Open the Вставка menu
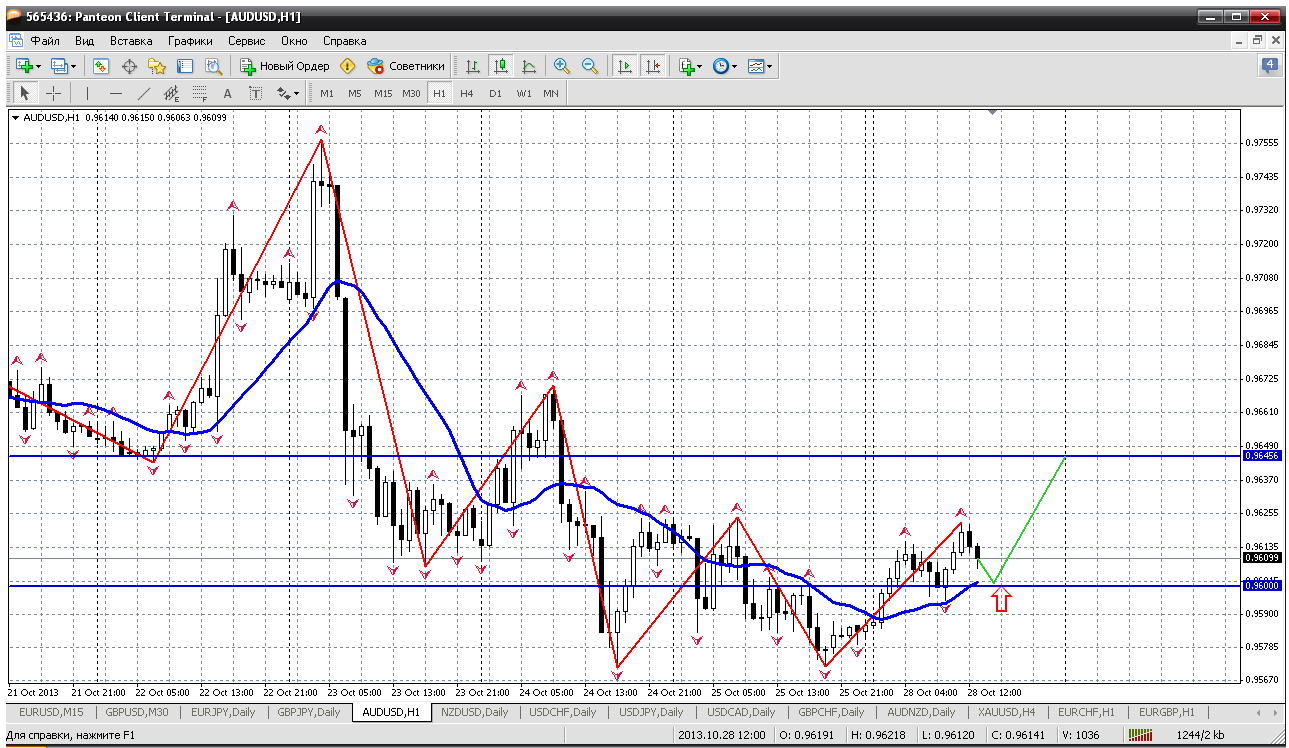 pyautogui.click(x=131, y=41)
